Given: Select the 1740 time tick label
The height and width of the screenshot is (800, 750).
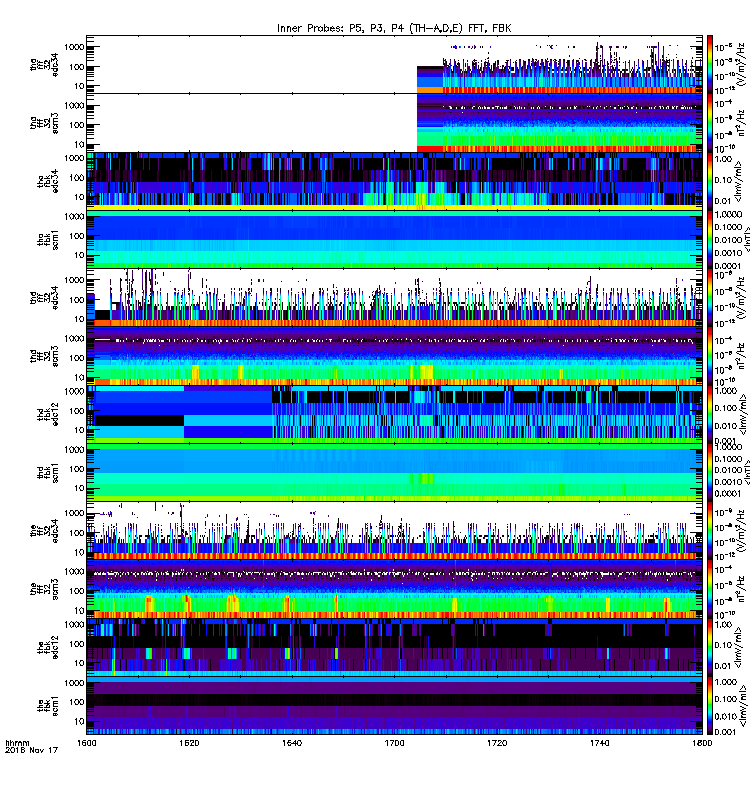Looking at the screenshot, I should tap(599, 743).
